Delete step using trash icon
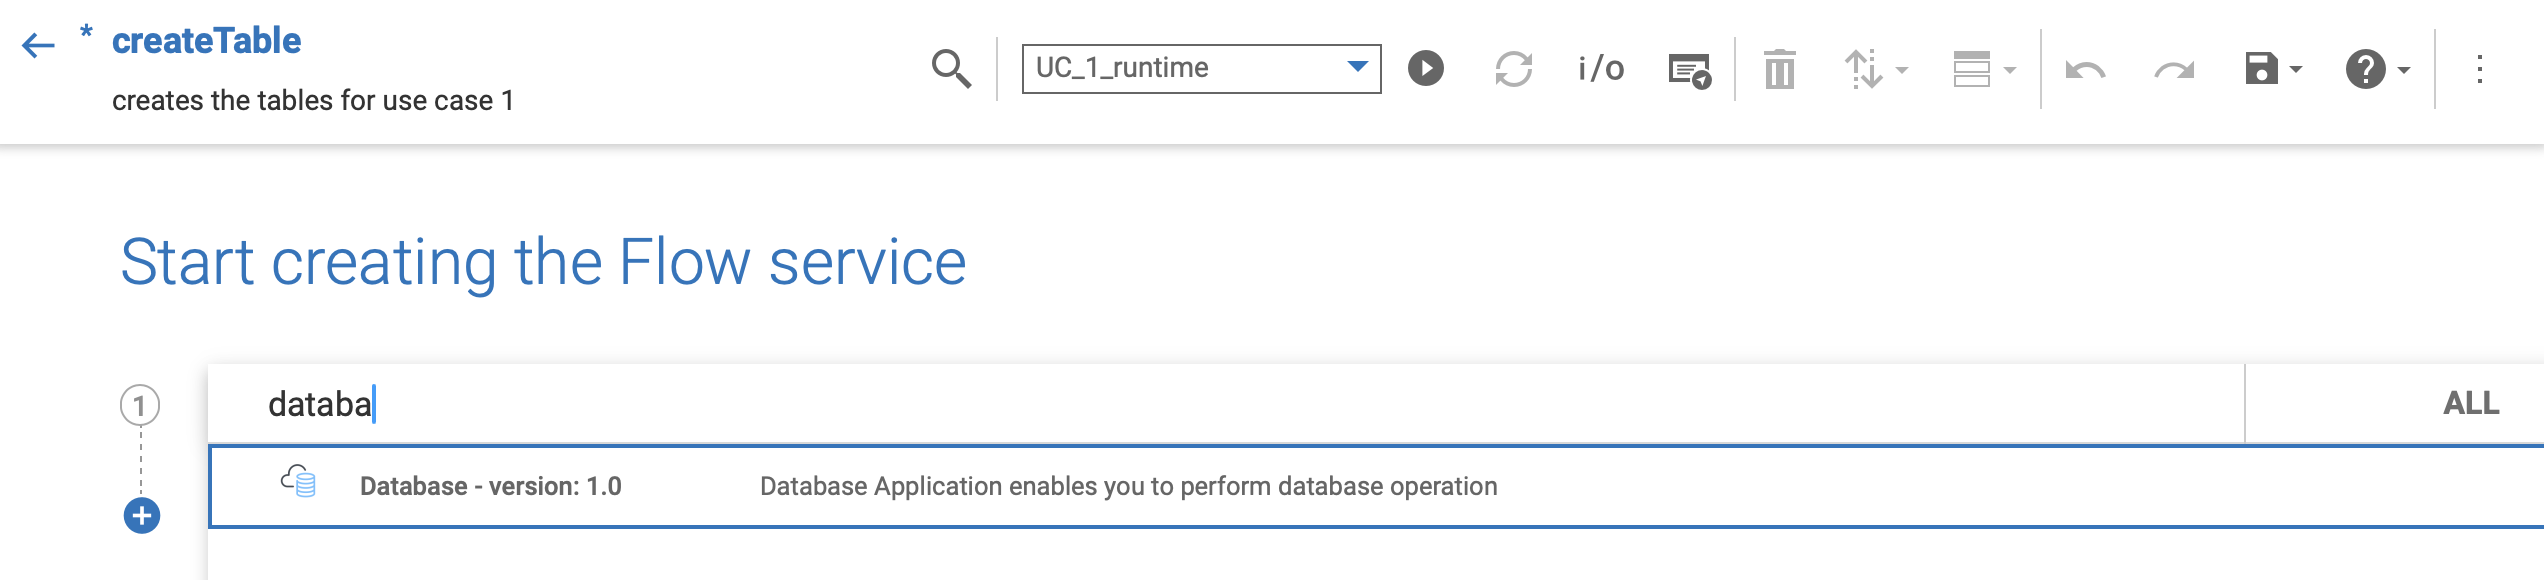This screenshot has height=580, width=2544. pos(1780,69)
